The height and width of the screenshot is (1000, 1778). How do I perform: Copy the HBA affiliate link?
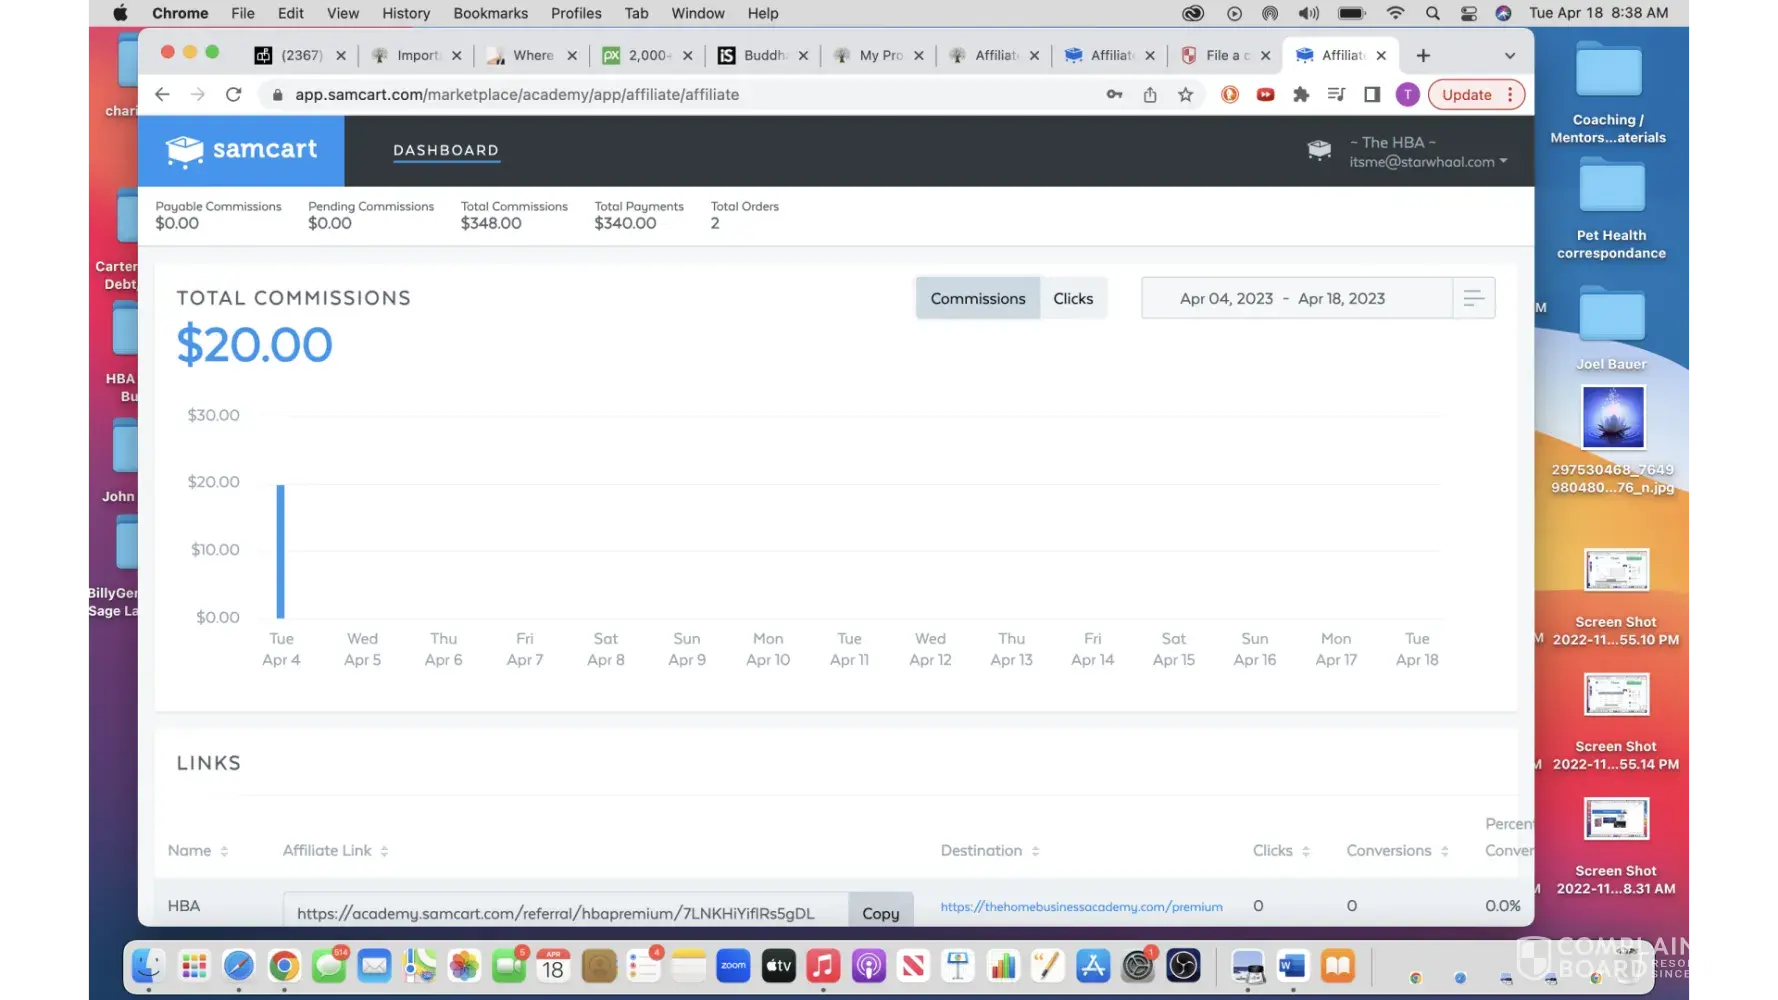[x=880, y=913]
